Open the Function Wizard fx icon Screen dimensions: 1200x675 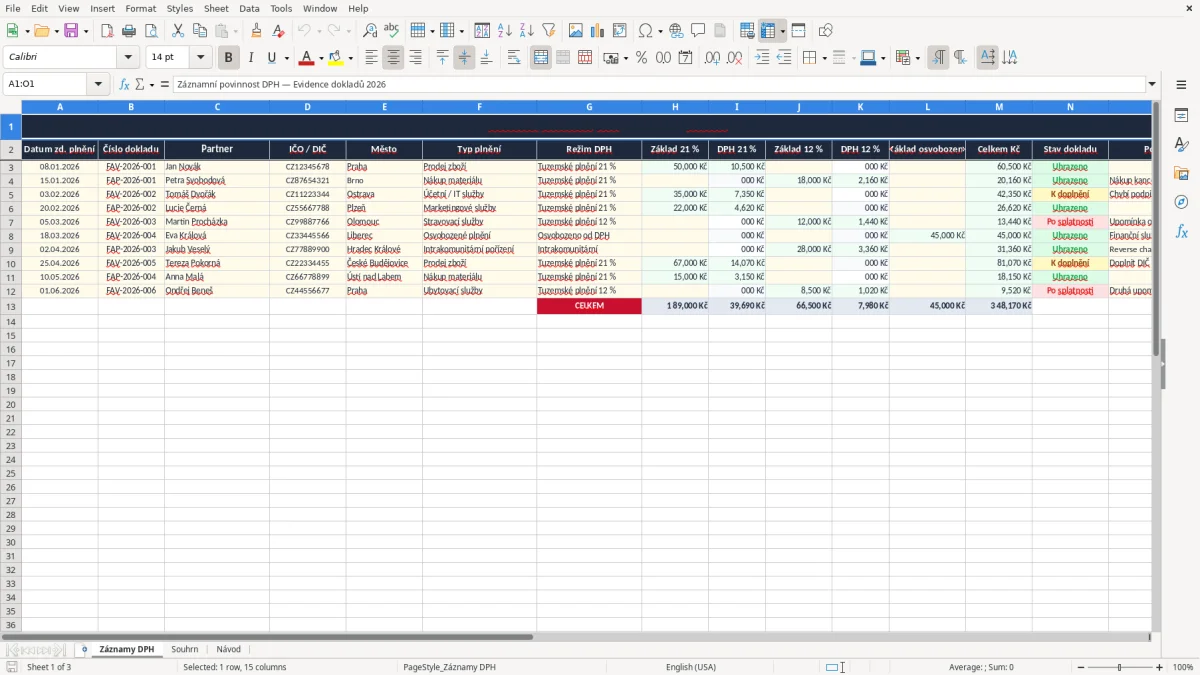pyautogui.click(x=125, y=84)
